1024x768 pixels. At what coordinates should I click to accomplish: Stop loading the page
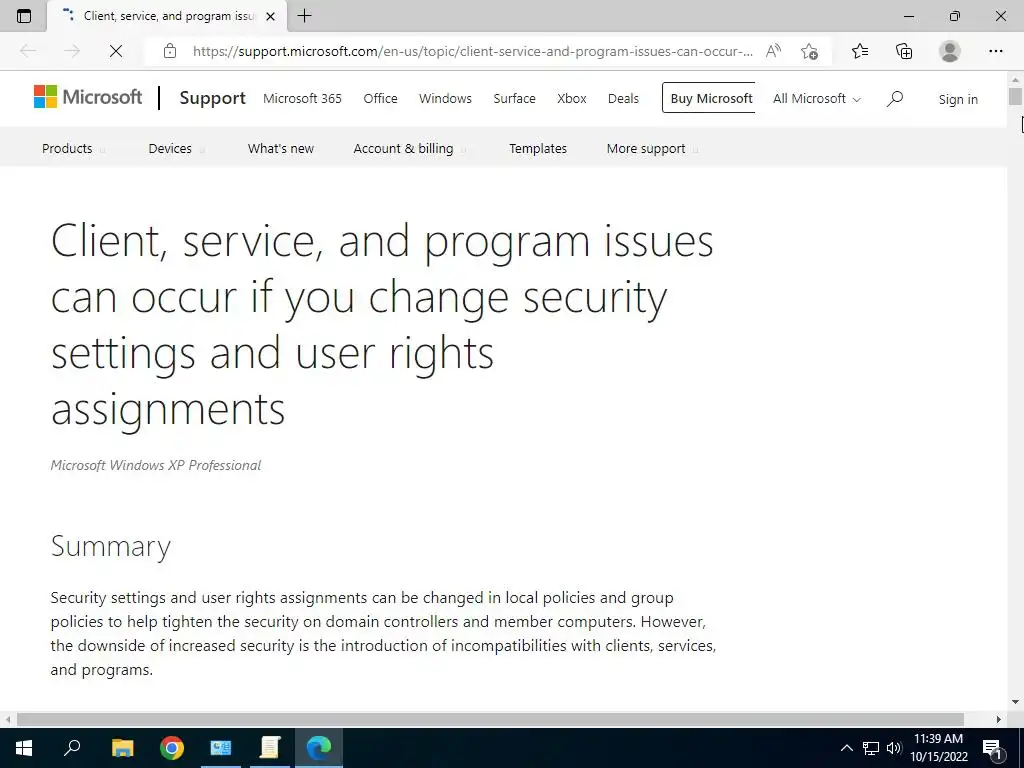(x=116, y=51)
